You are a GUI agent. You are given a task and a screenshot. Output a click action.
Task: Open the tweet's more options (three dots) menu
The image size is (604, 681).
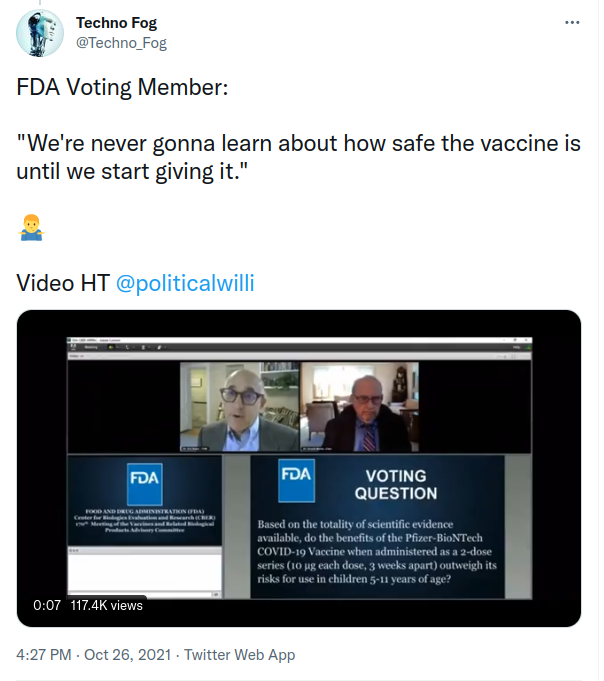coord(572,22)
